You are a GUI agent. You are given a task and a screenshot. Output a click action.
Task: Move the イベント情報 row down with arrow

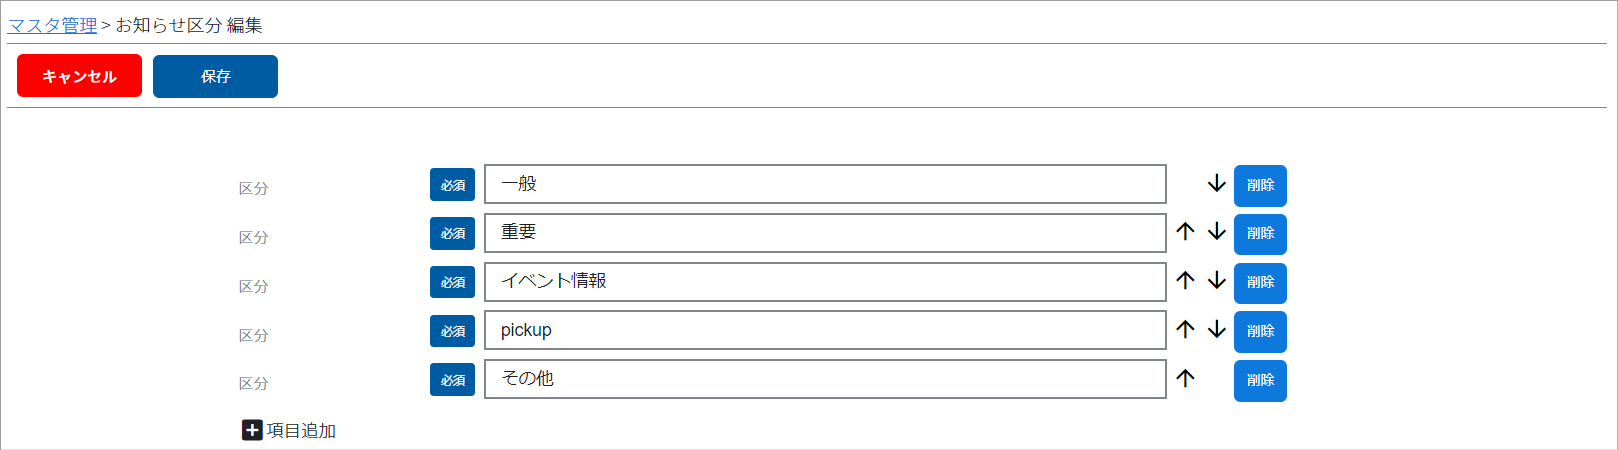click(1216, 281)
